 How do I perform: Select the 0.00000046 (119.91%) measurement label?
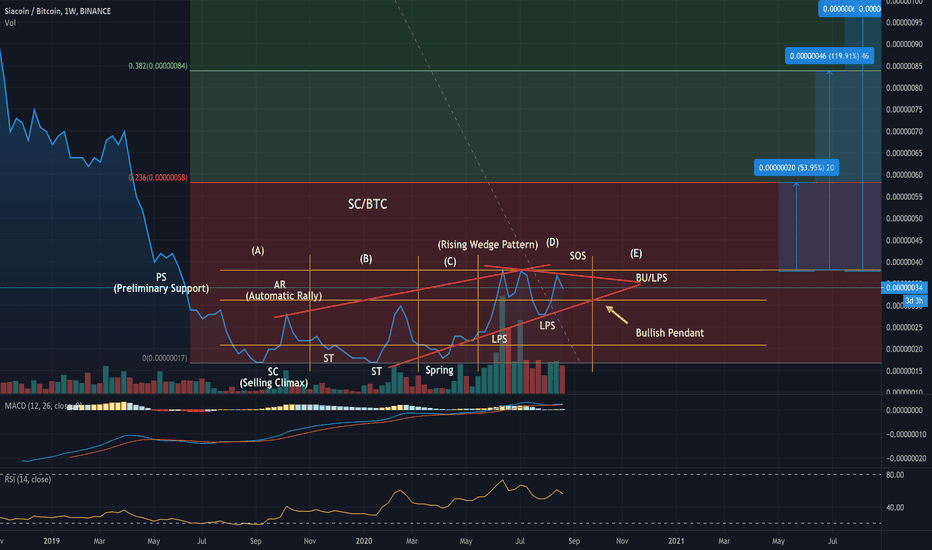(x=829, y=56)
